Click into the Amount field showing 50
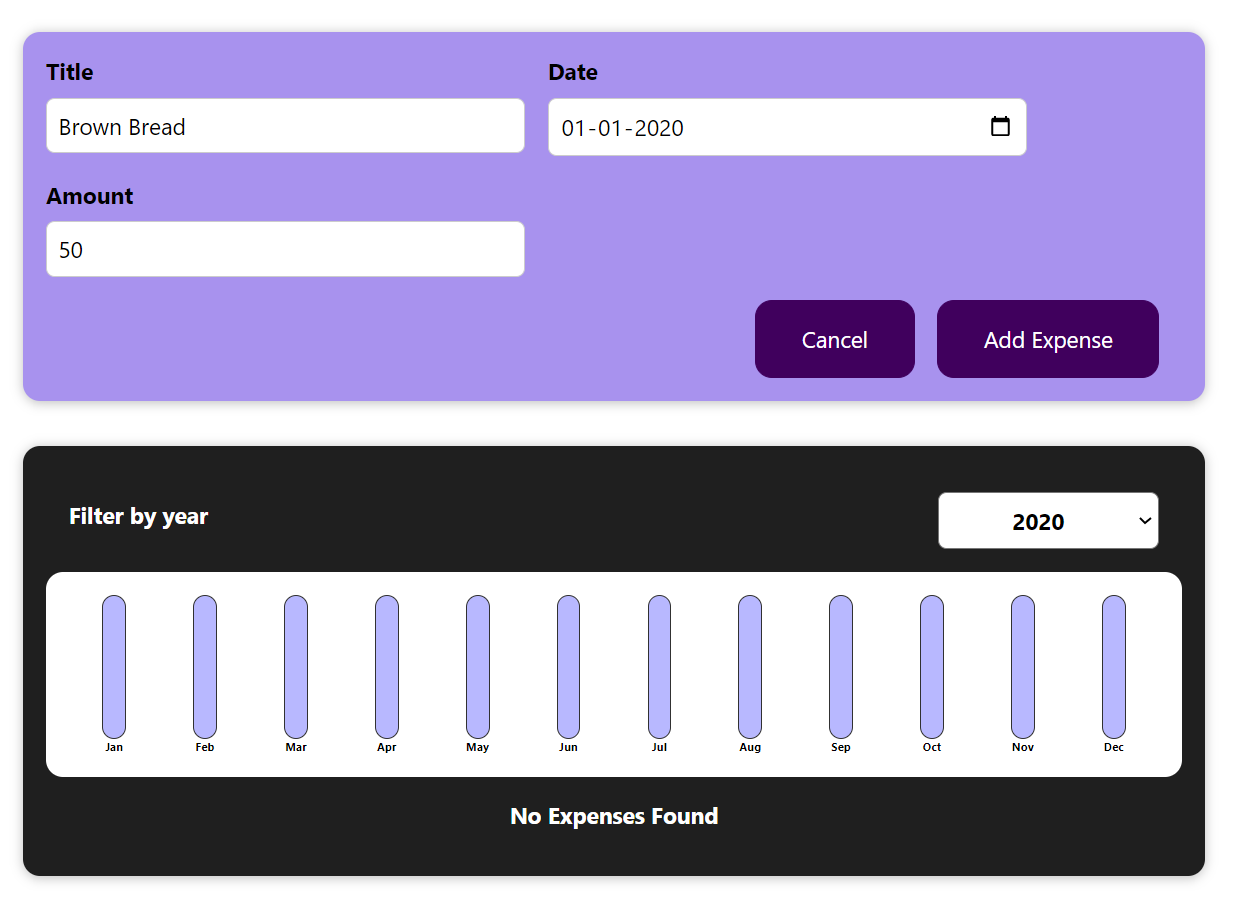 pos(285,249)
